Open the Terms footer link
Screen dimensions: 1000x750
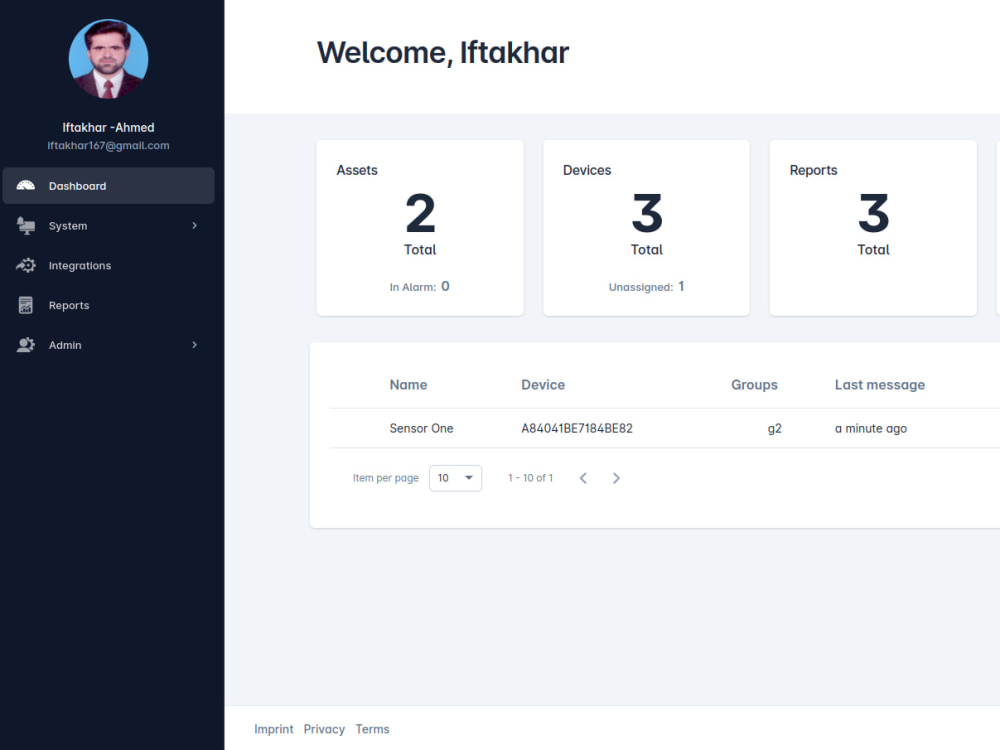coord(372,729)
